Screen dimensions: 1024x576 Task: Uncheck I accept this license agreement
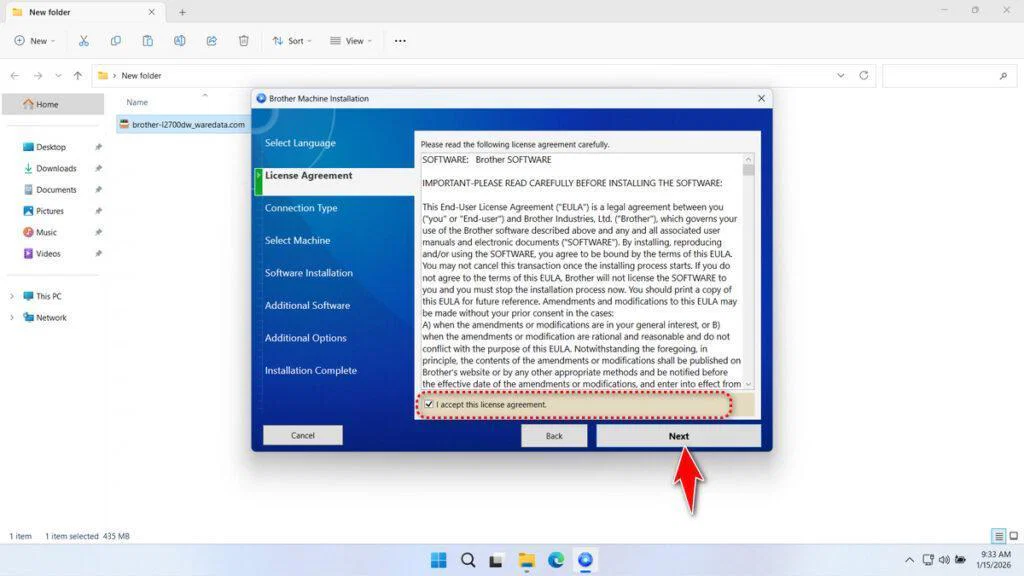coord(429,405)
